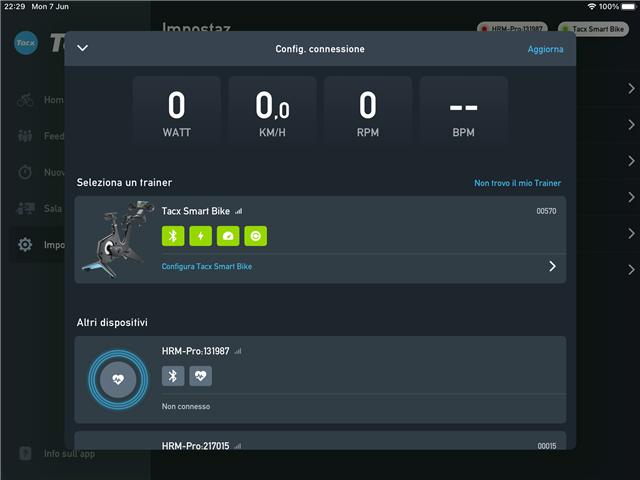This screenshot has width=640, height=480.
Task: Open the Configura Tacx Smart Bike link
Action: [207, 266]
